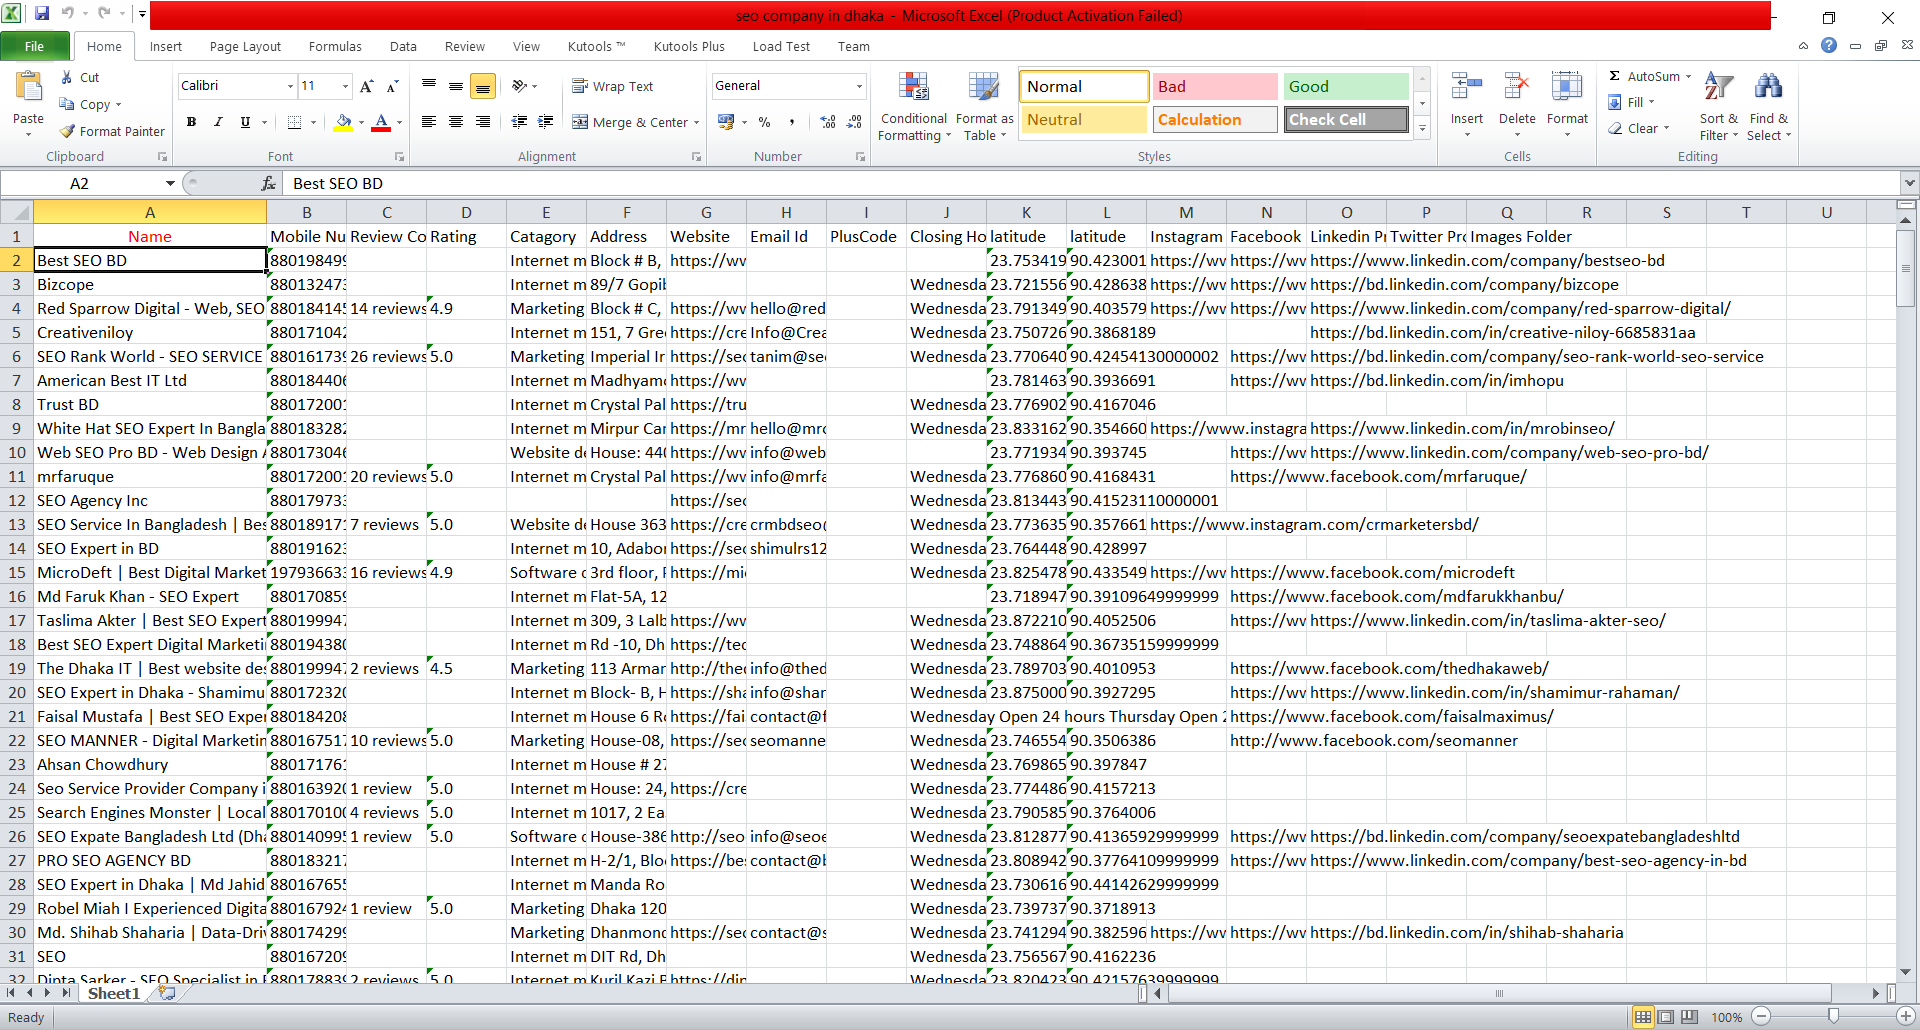Select column K header
Image resolution: width=1920 pixels, height=1030 pixels.
coord(1026,212)
